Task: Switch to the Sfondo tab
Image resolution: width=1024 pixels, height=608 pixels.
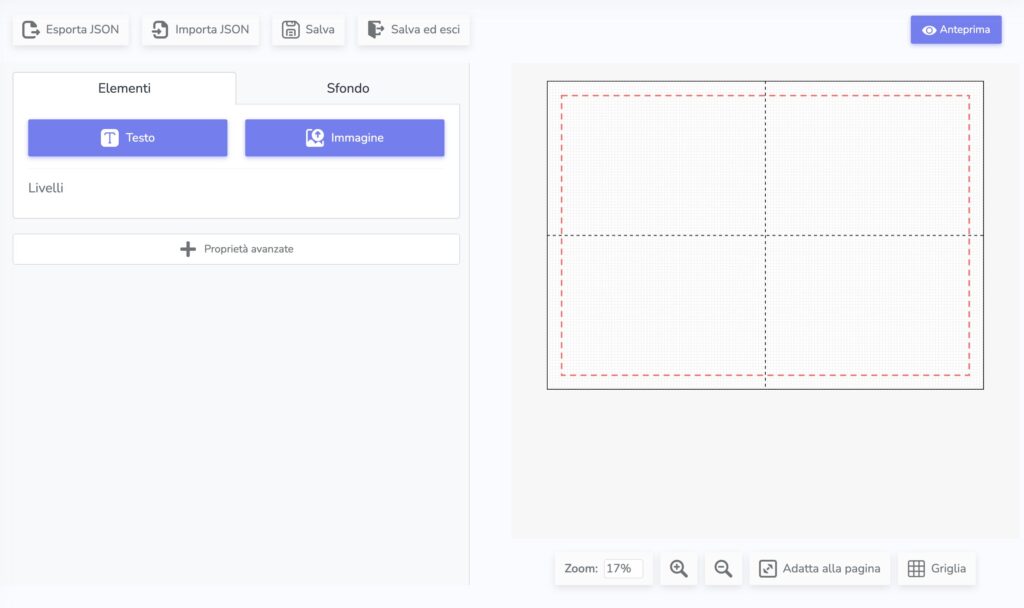Action: (348, 88)
